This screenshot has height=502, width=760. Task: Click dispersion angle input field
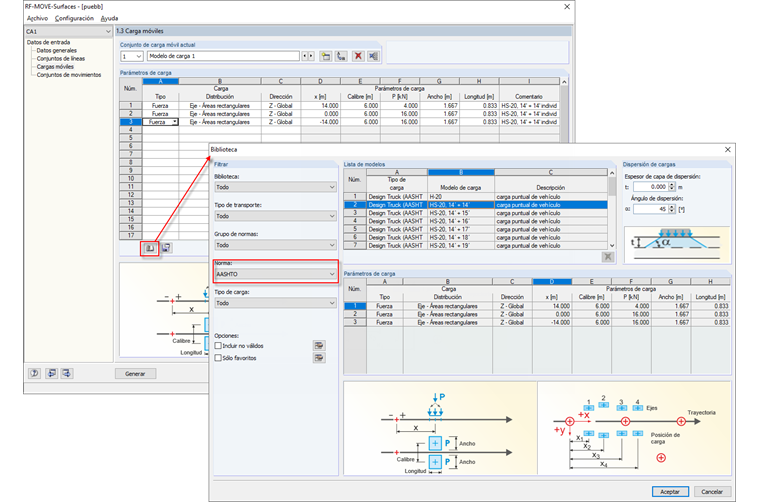point(650,209)
